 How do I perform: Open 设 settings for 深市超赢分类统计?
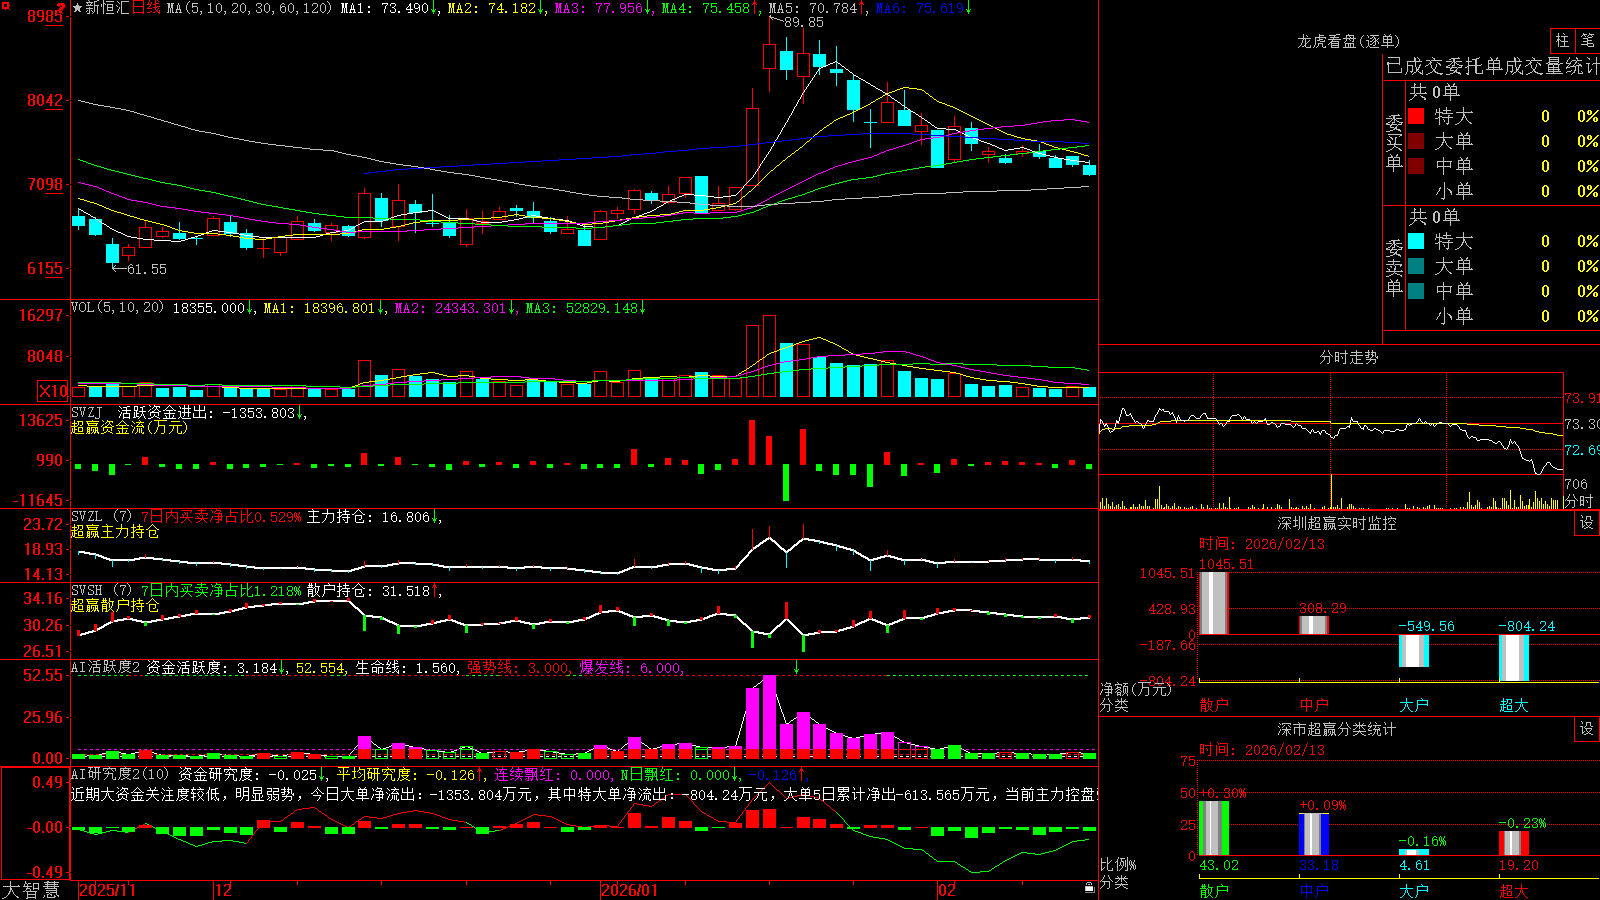coord(1587,729)
